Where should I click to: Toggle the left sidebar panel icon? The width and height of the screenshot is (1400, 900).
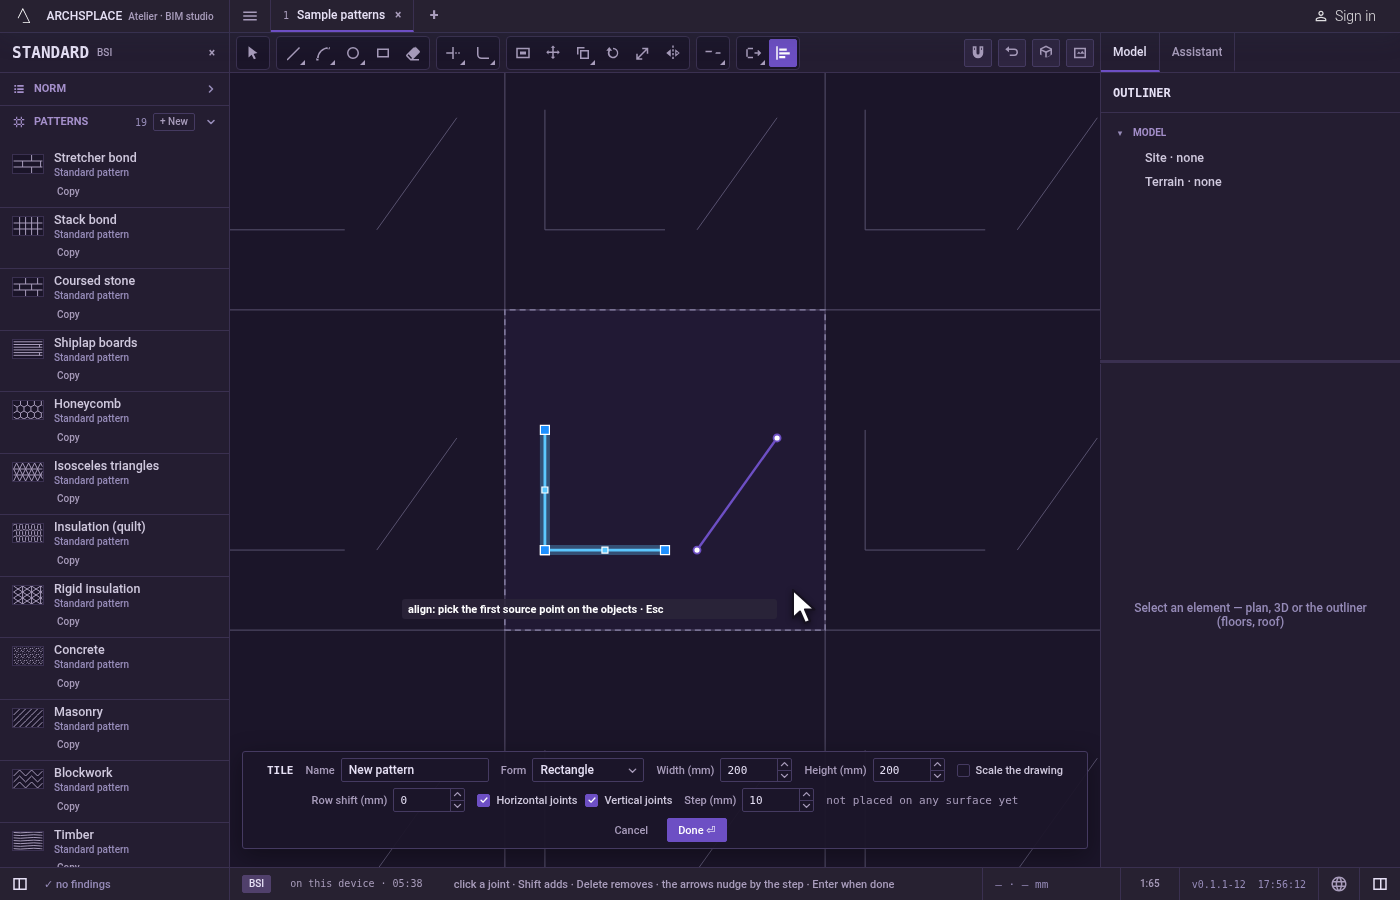click(x=20, y=884)
